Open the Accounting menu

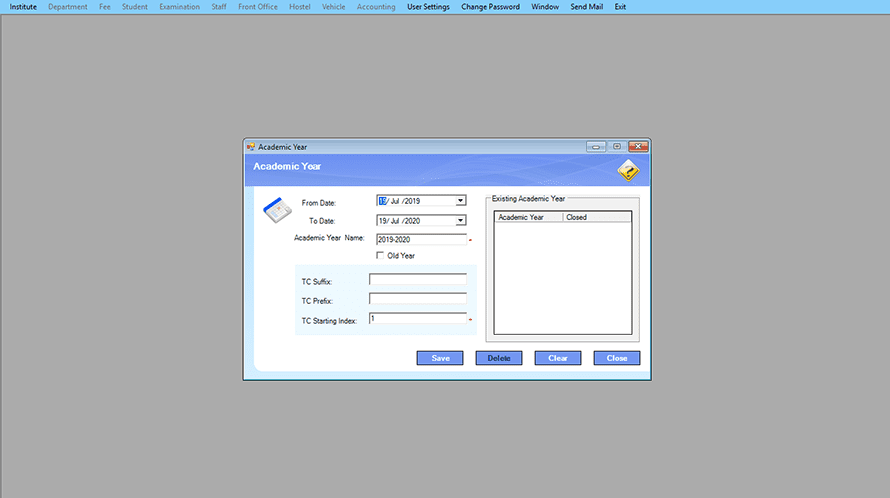click(376, 7)
